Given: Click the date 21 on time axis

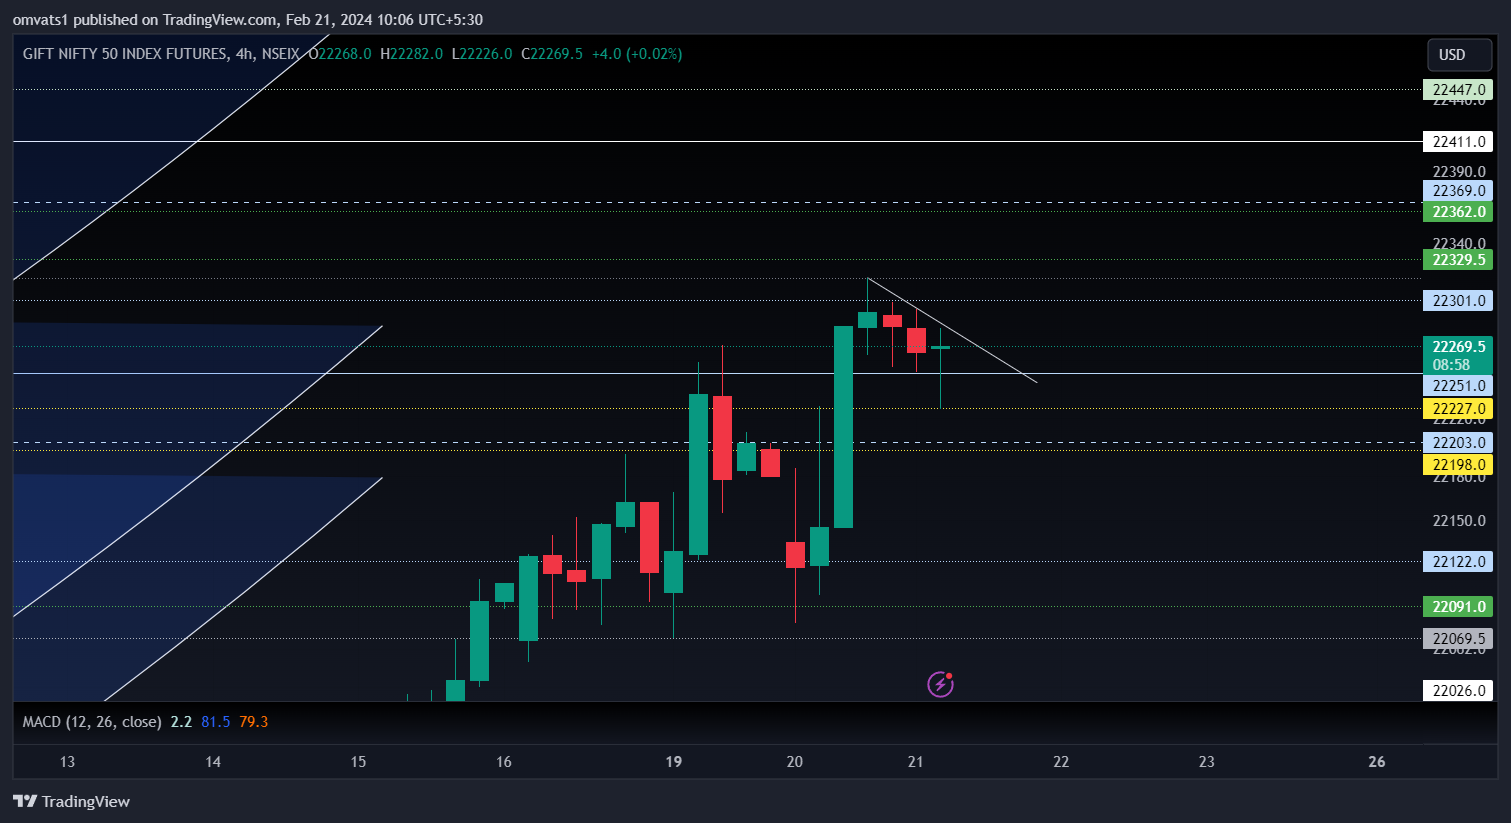Looking at the screenshot, I should point(915,762).
